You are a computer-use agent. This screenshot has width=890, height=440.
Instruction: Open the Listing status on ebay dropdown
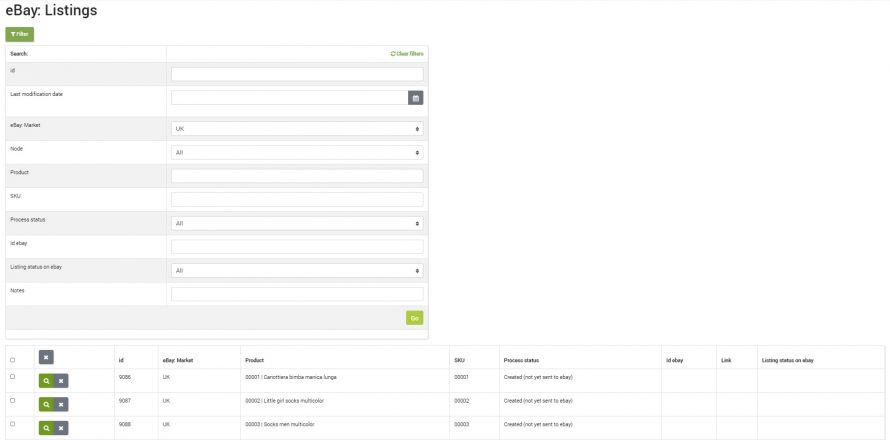297,271
